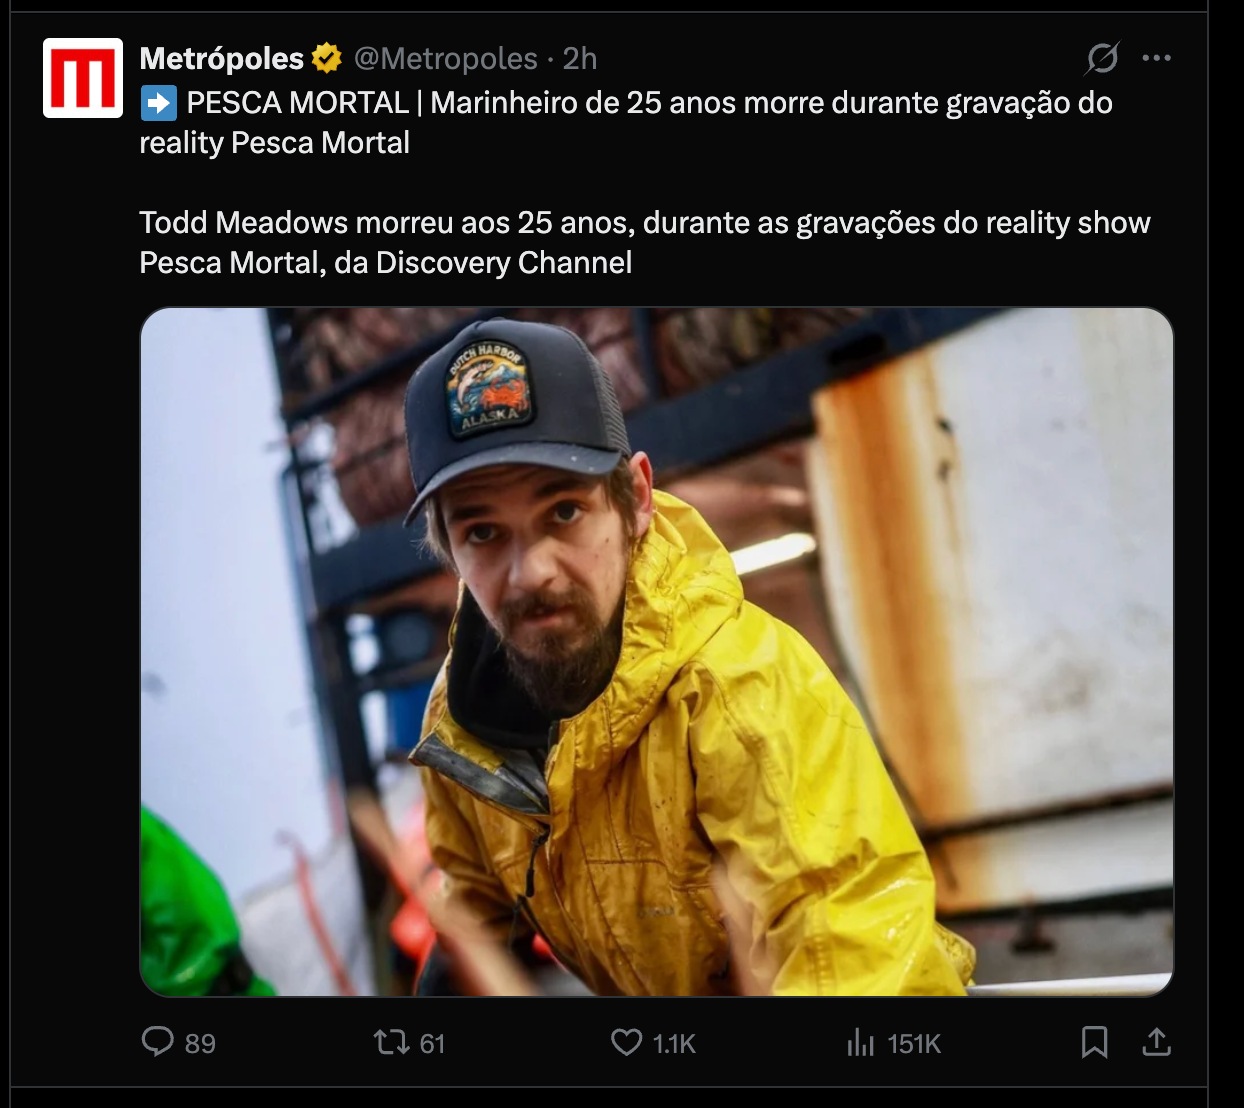
Task: Click the Metrópoles display name
Action: point(221,59)
